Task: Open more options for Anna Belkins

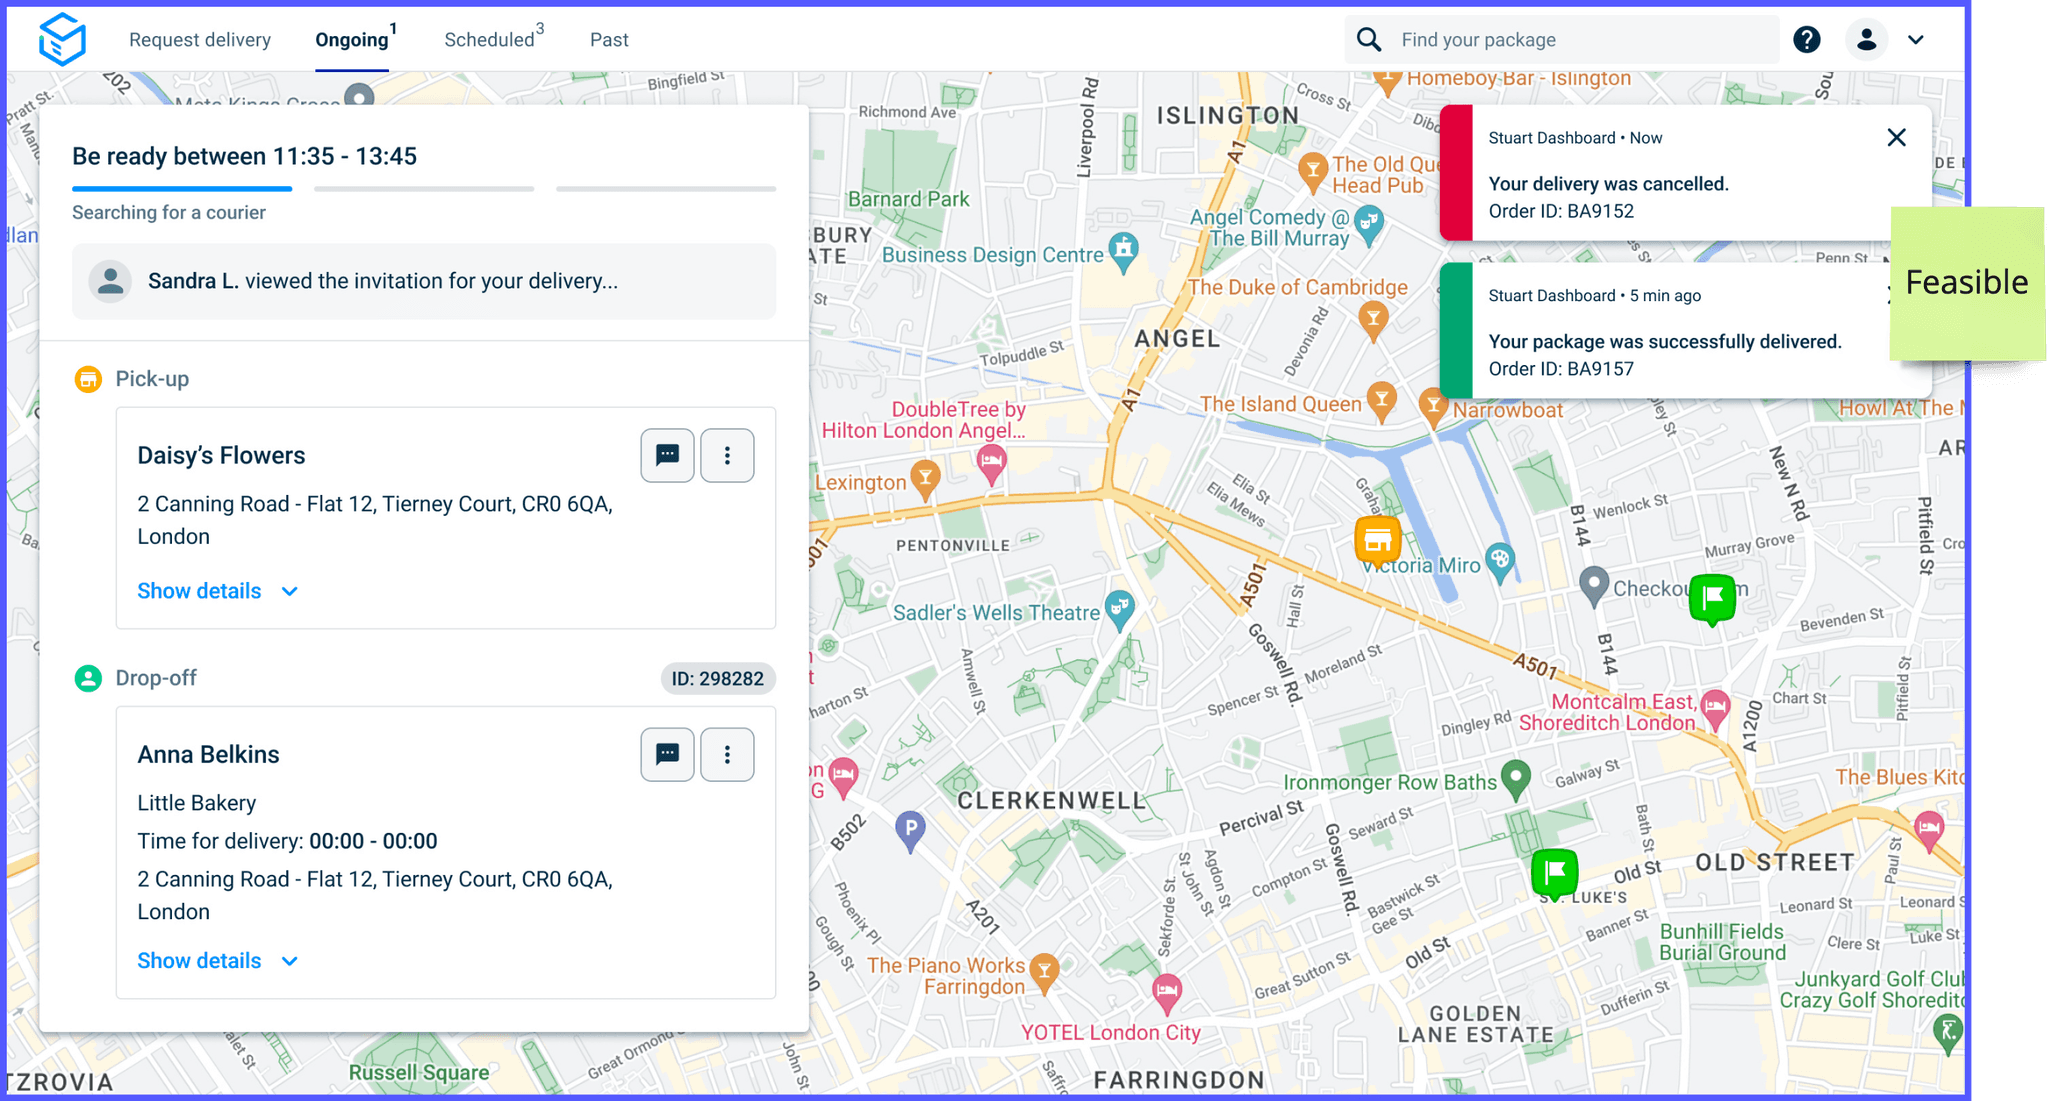Action: pos(727,755)
